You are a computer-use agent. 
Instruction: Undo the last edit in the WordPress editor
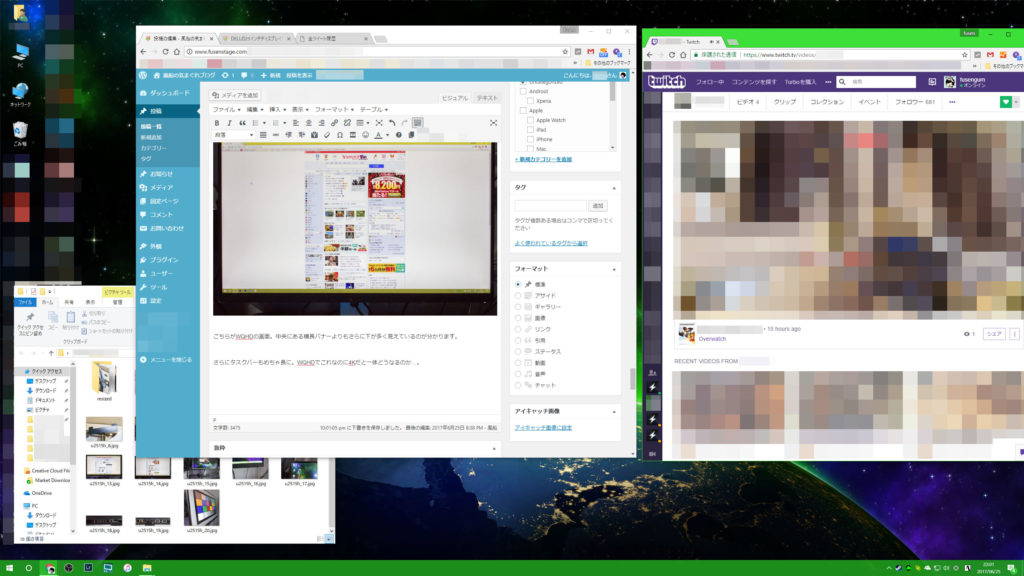(392, 123)
